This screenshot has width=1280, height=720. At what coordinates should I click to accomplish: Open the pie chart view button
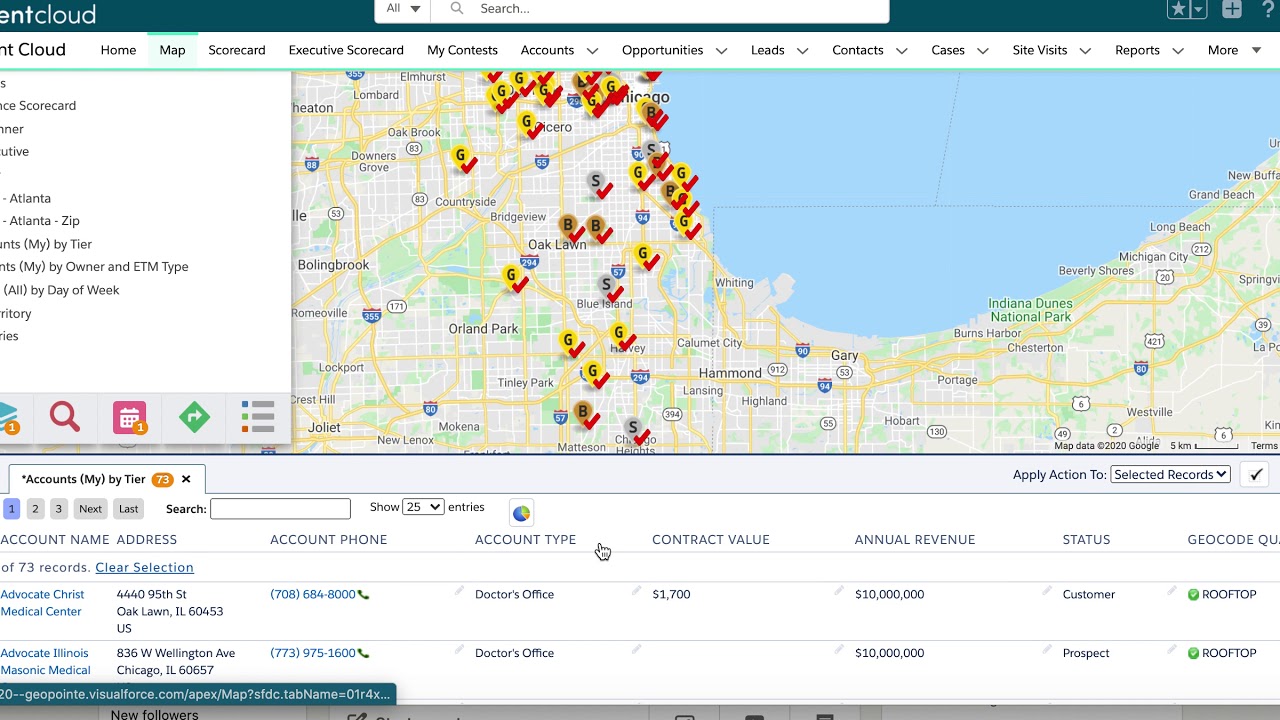pos(521,513)
